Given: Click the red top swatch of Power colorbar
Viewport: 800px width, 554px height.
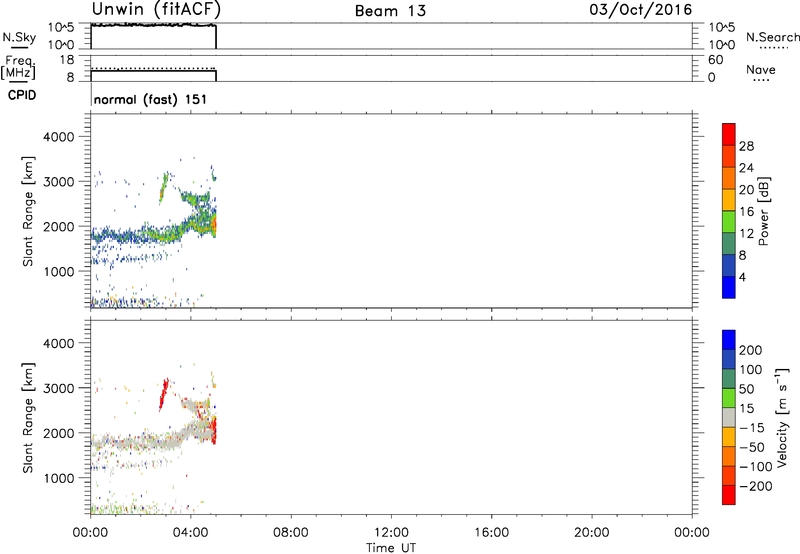Looking at the screenshot, I should click(729, 134).
